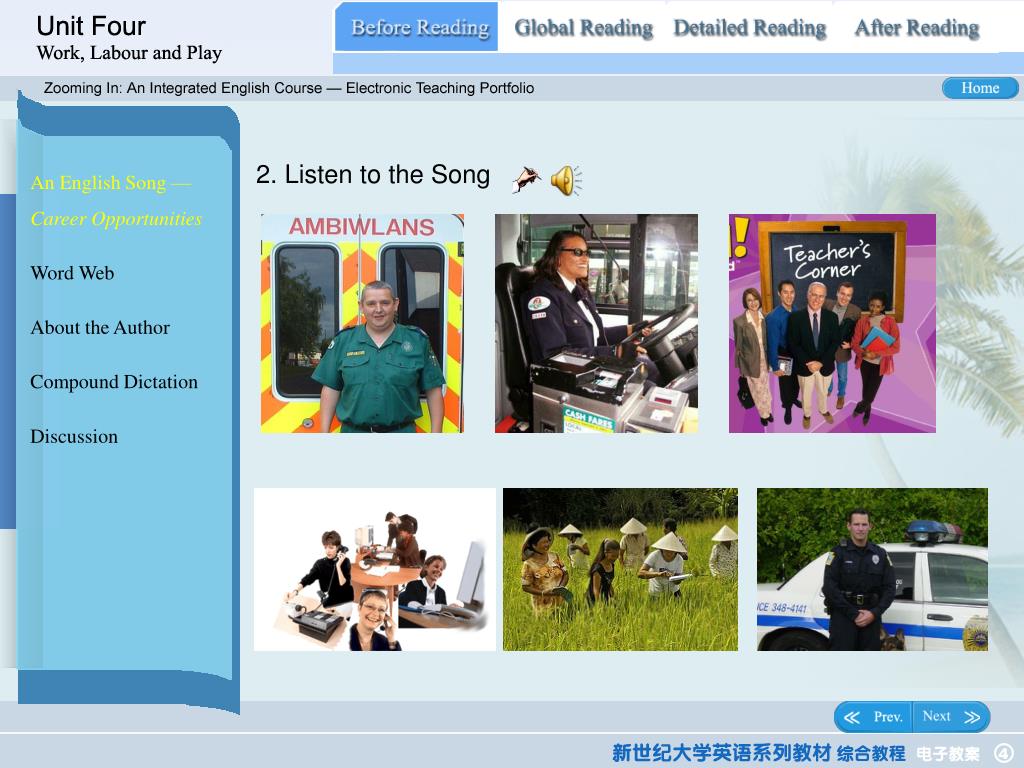Image resolution: width=1024 pixels, height=768 pixels.
Task: Select An English Song in the sidebar
Action: 110,183
